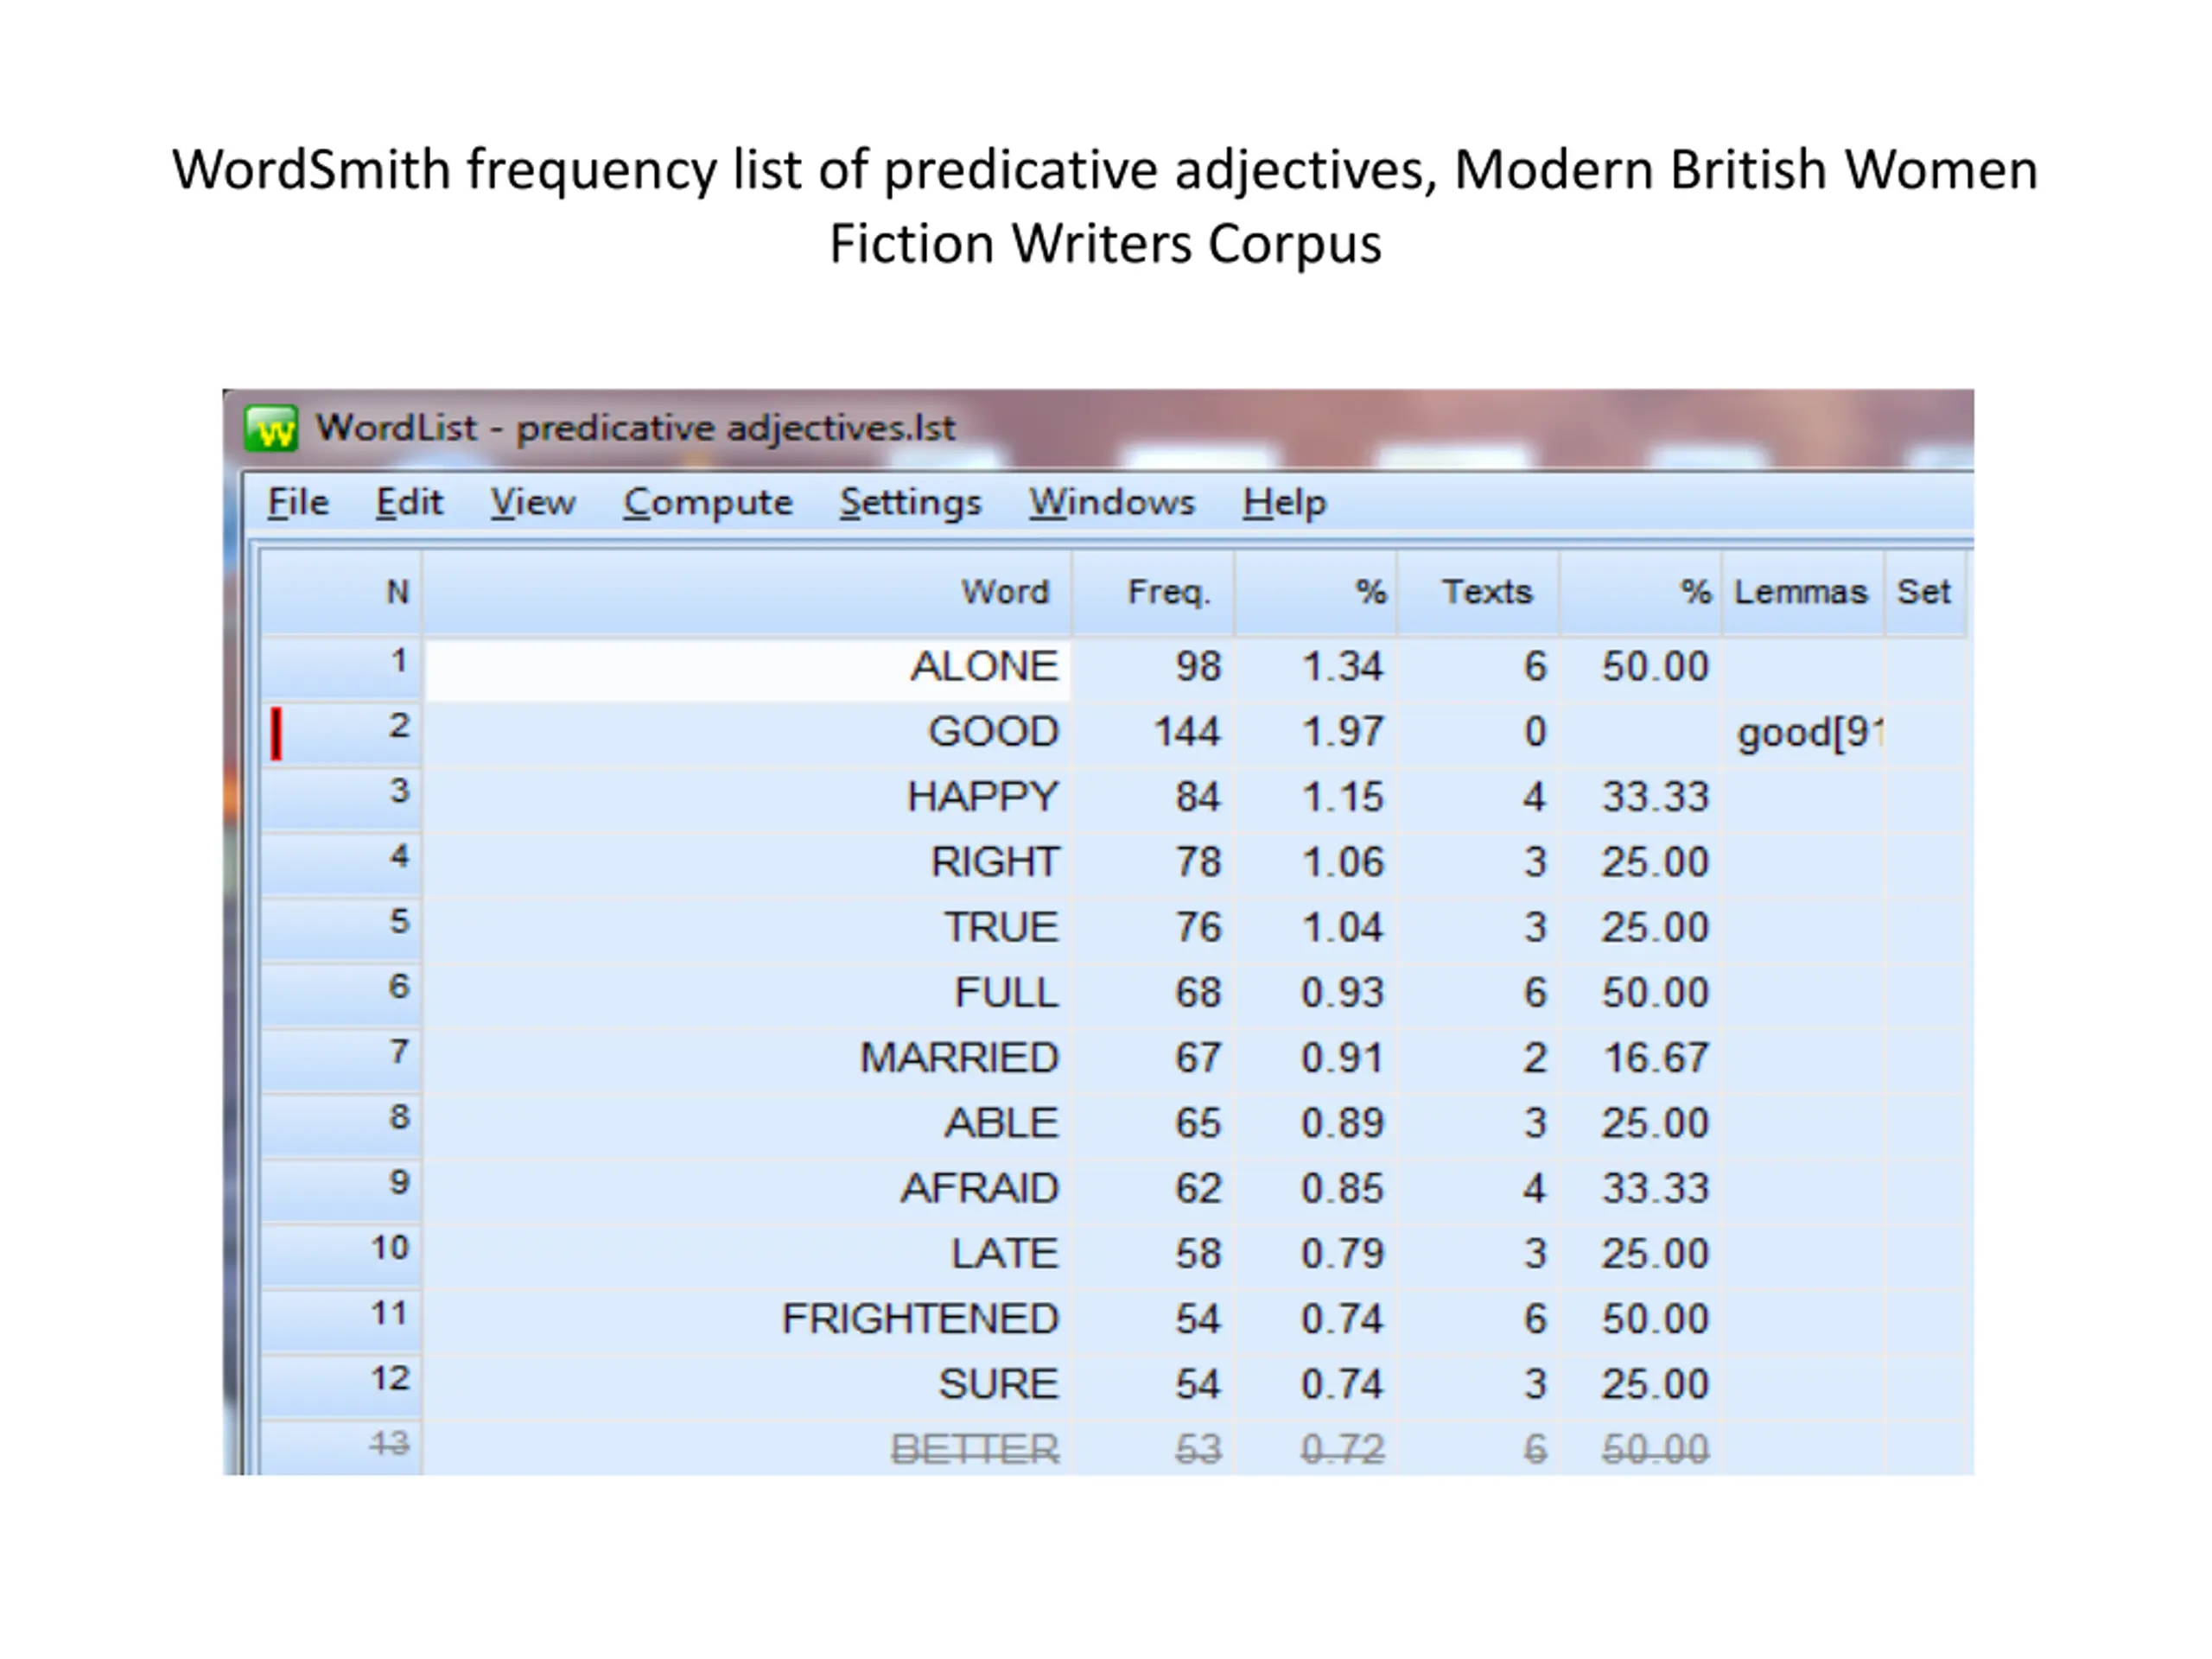Click frequency value 58 for LATE
Screen dimensions: 2212x1659
1198,1253
